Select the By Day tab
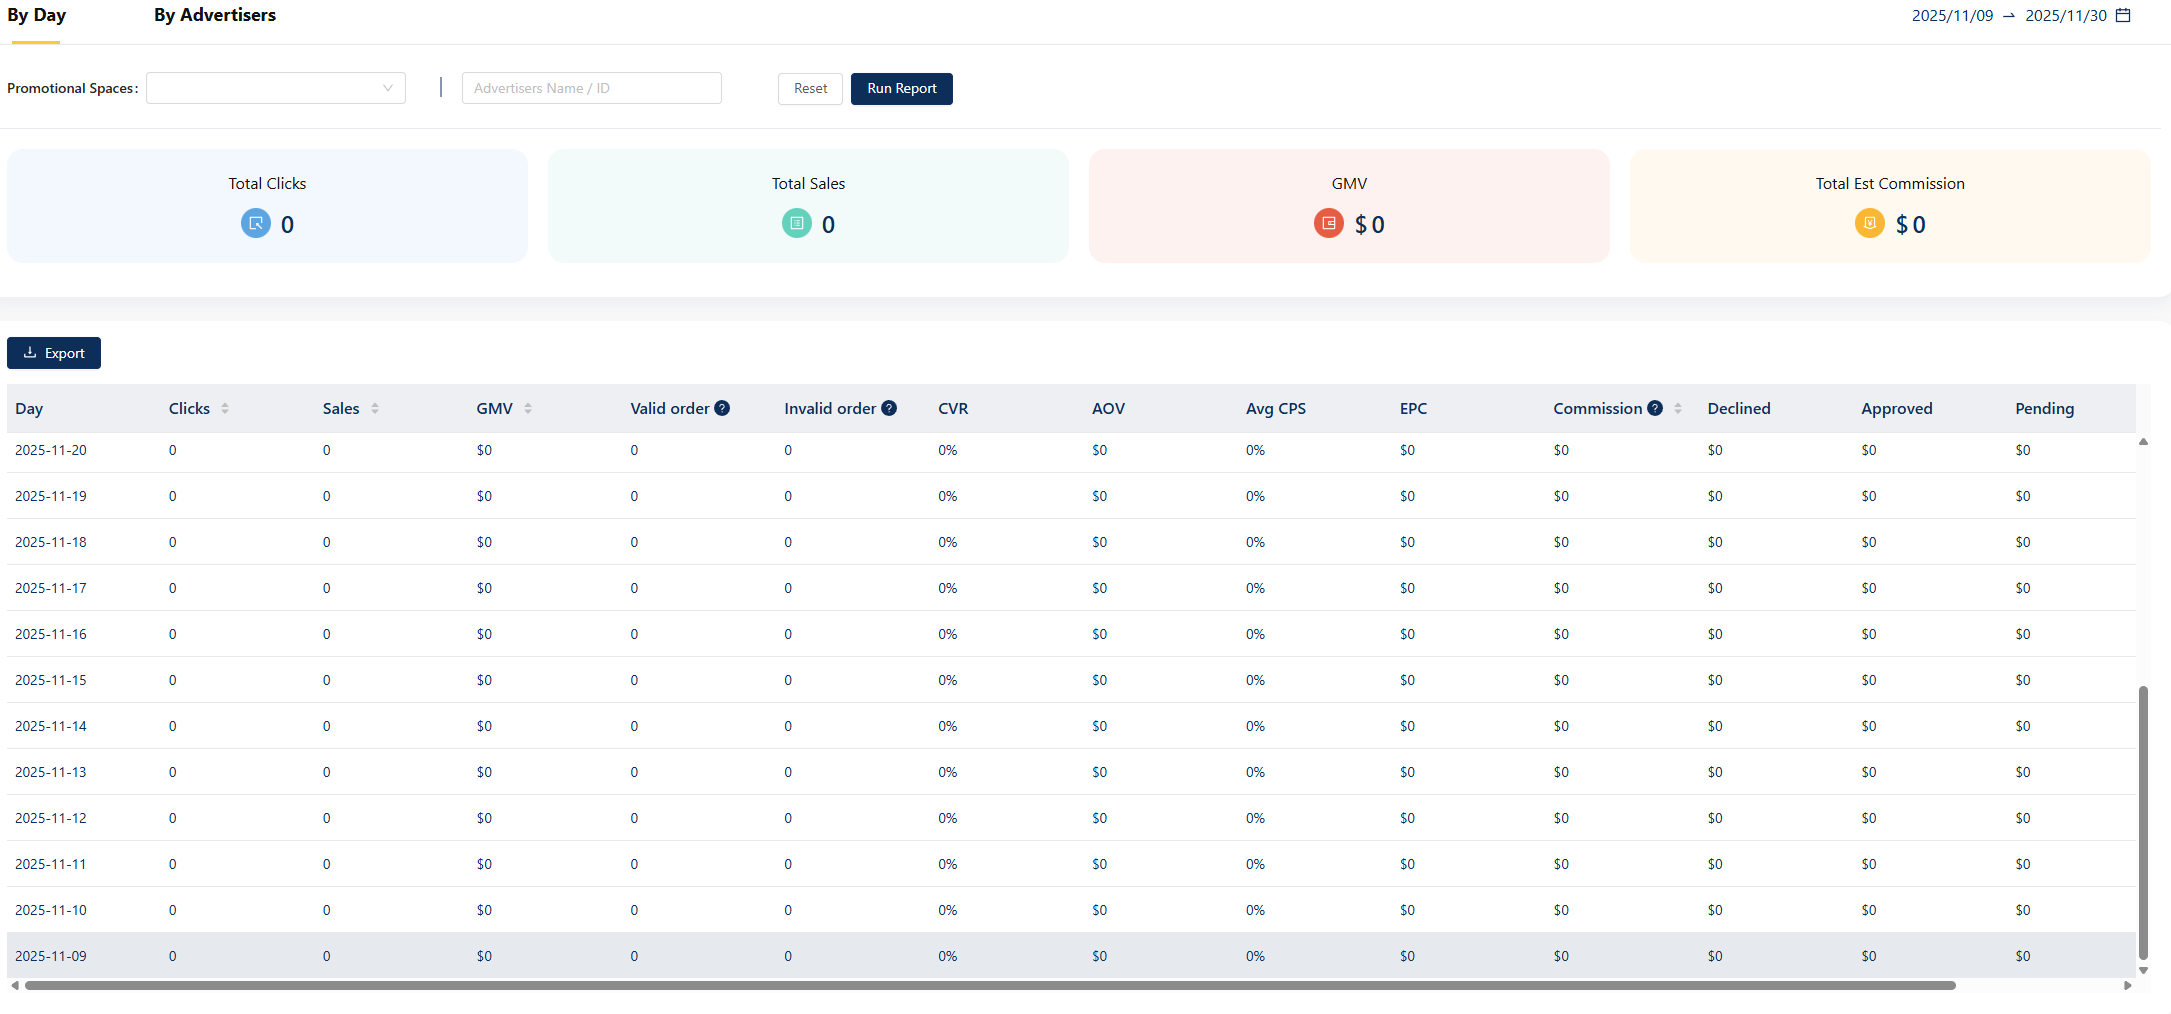This screenshot has width=2171, height=1014. (36, 15)
